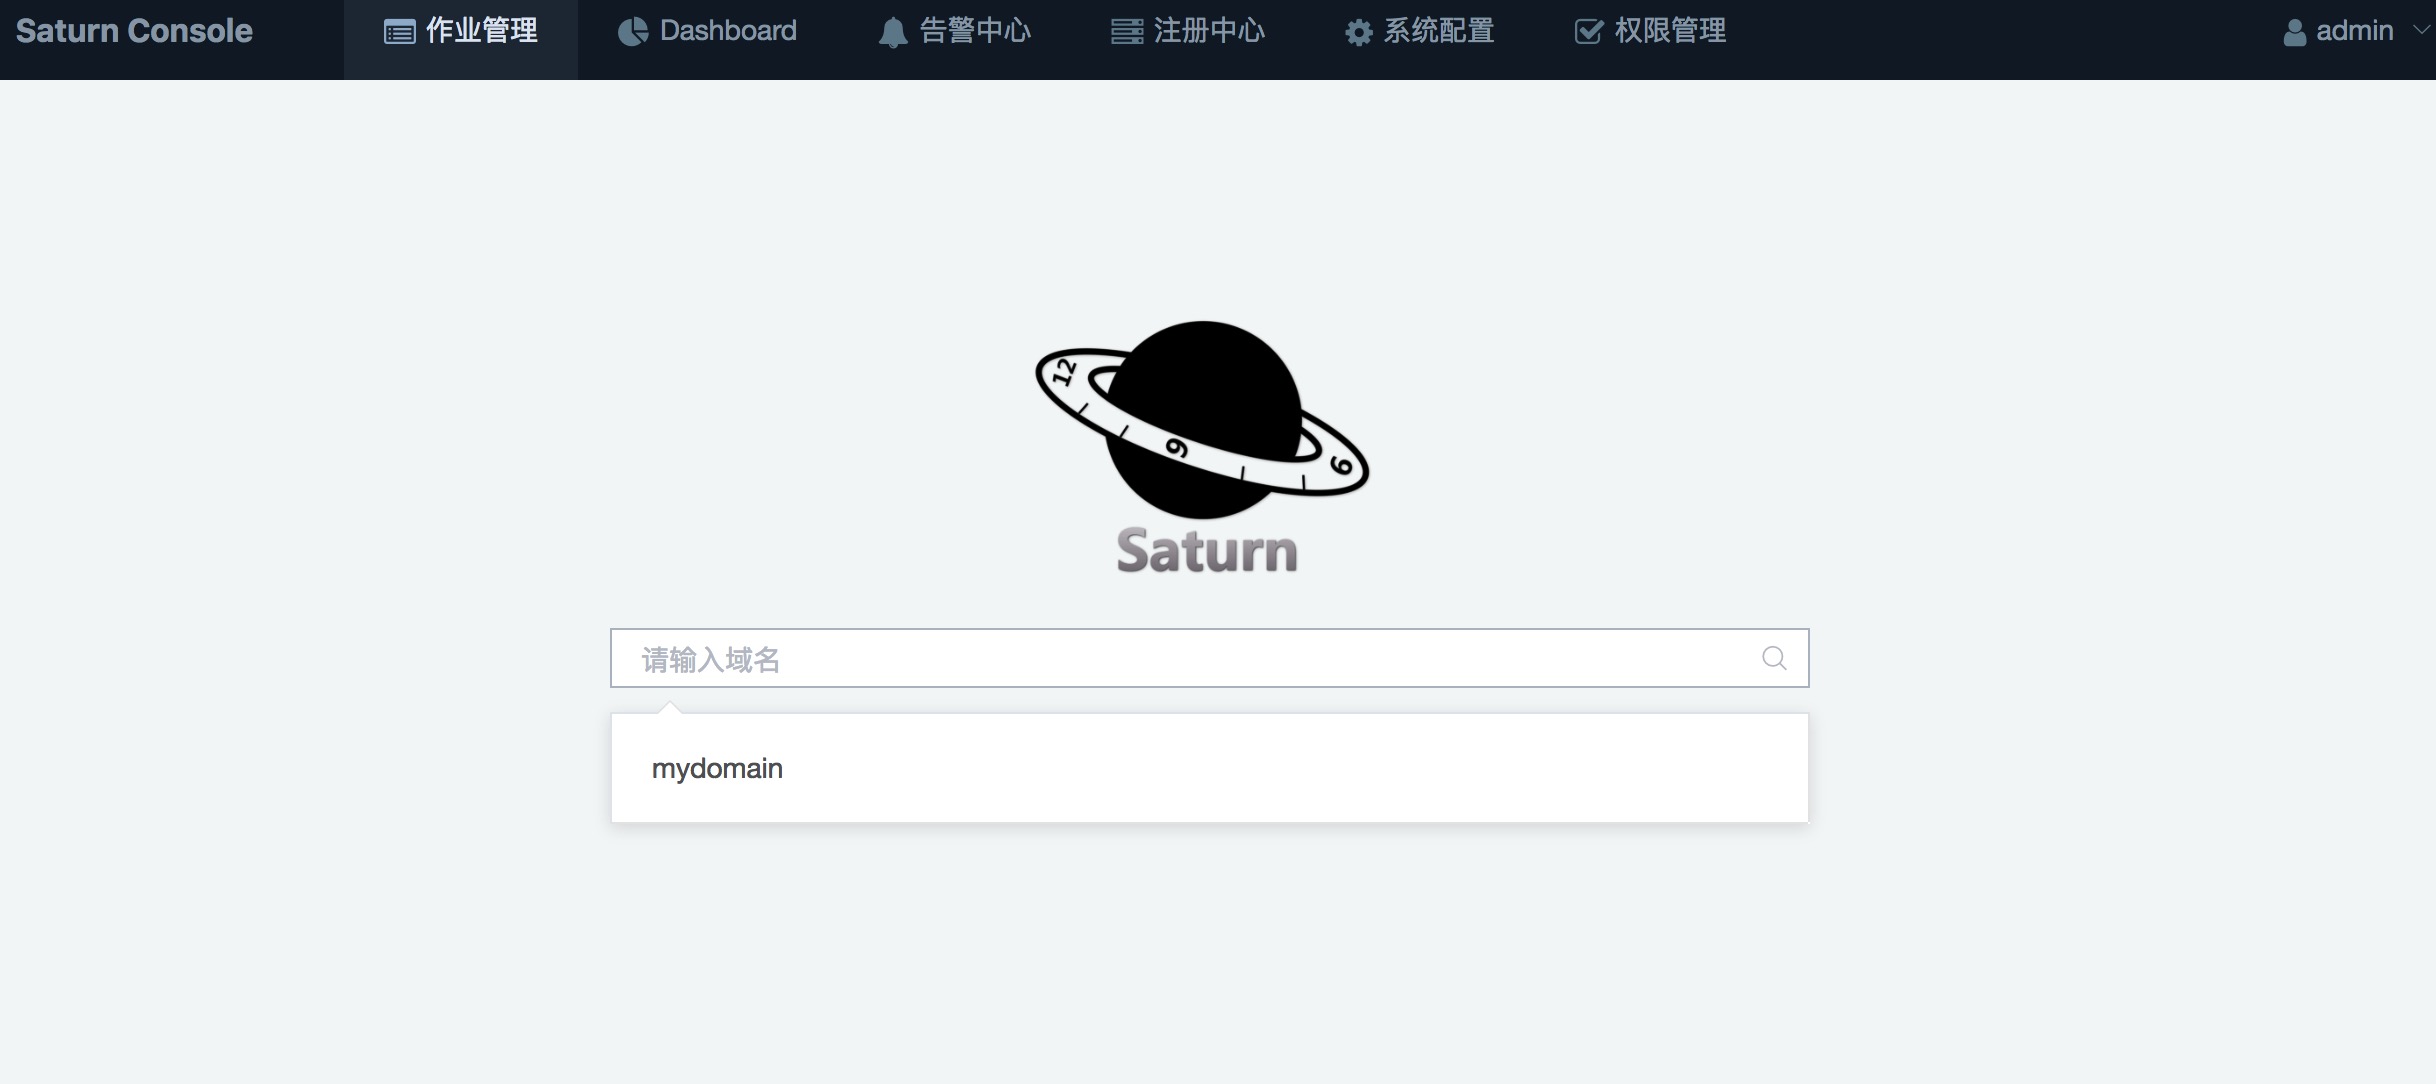Choose the mydomain suggestion
This screenshot has height=1084, width=2436.
pyautogui.click(x=717, y=768)
